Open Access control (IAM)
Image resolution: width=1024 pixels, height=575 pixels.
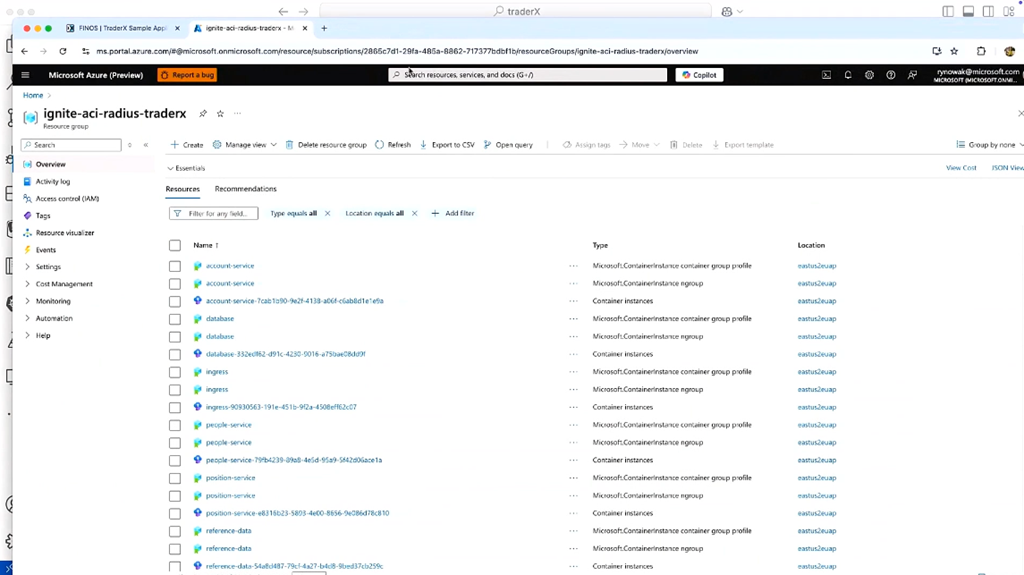pyautogui.click(x=67, y=199)
